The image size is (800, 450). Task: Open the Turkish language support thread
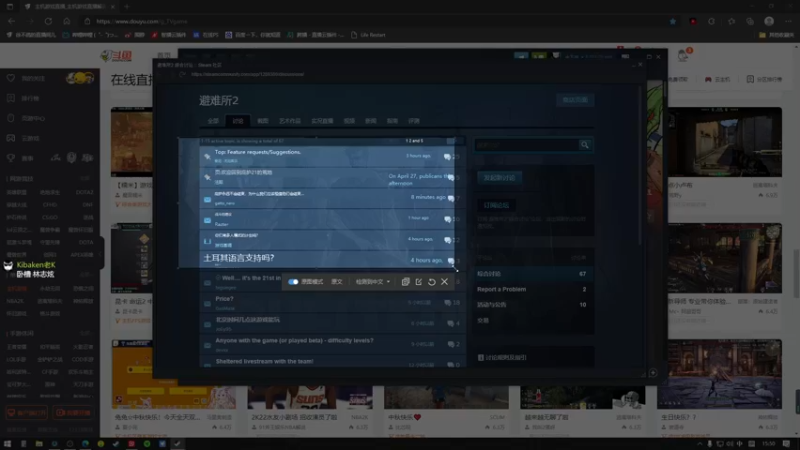tap(239, 258)
